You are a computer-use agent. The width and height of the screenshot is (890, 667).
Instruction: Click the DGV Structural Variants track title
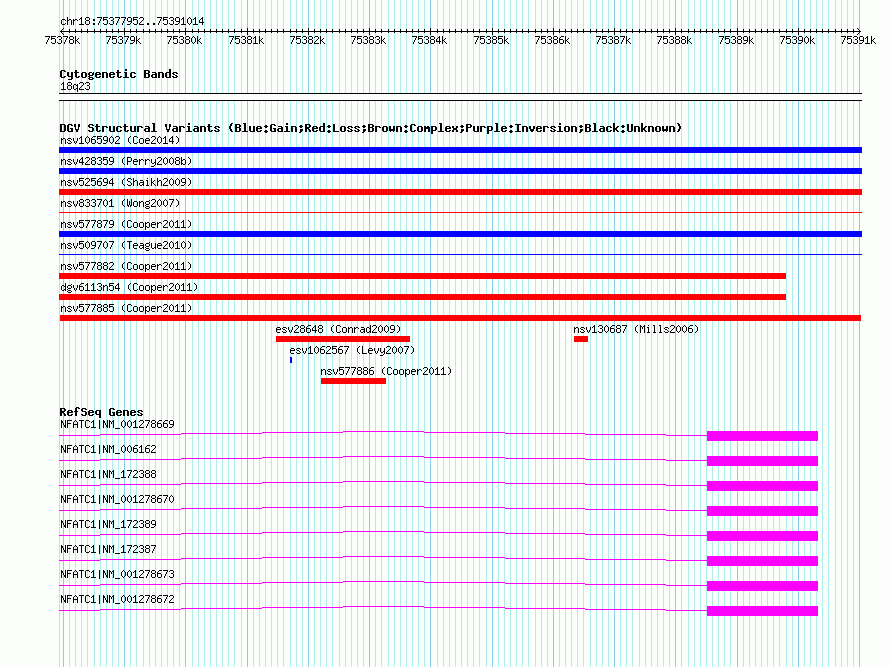tap(370, 128)
